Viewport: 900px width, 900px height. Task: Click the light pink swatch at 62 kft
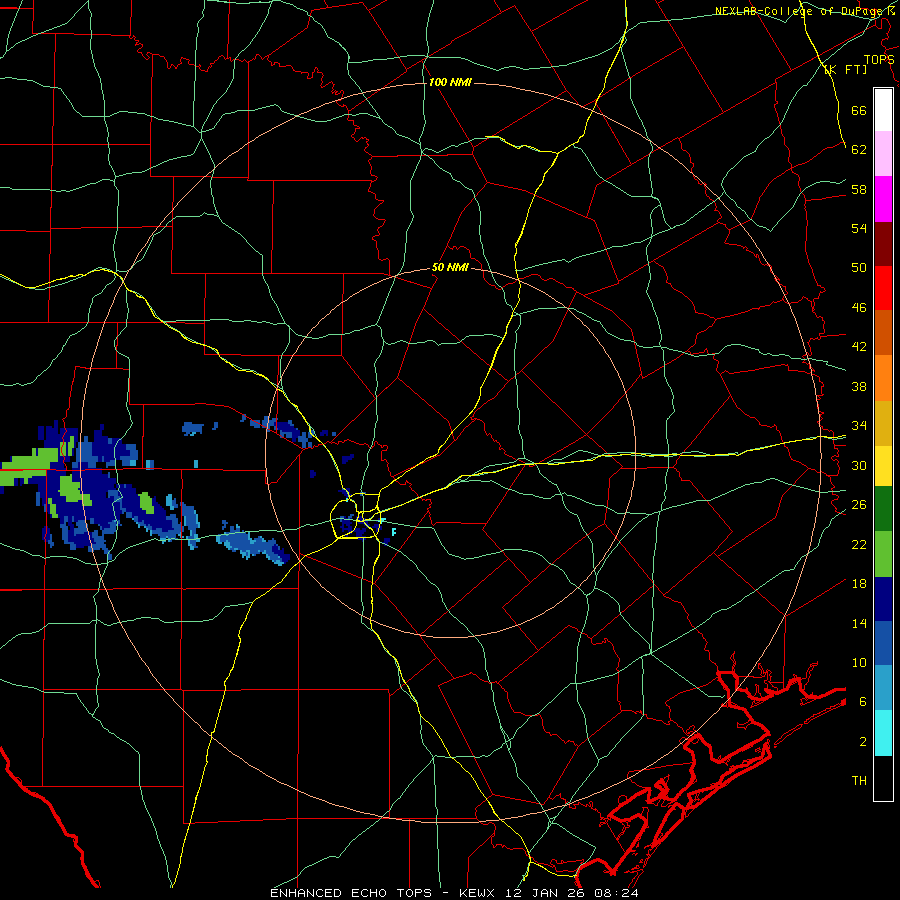[x=883, y=154]
